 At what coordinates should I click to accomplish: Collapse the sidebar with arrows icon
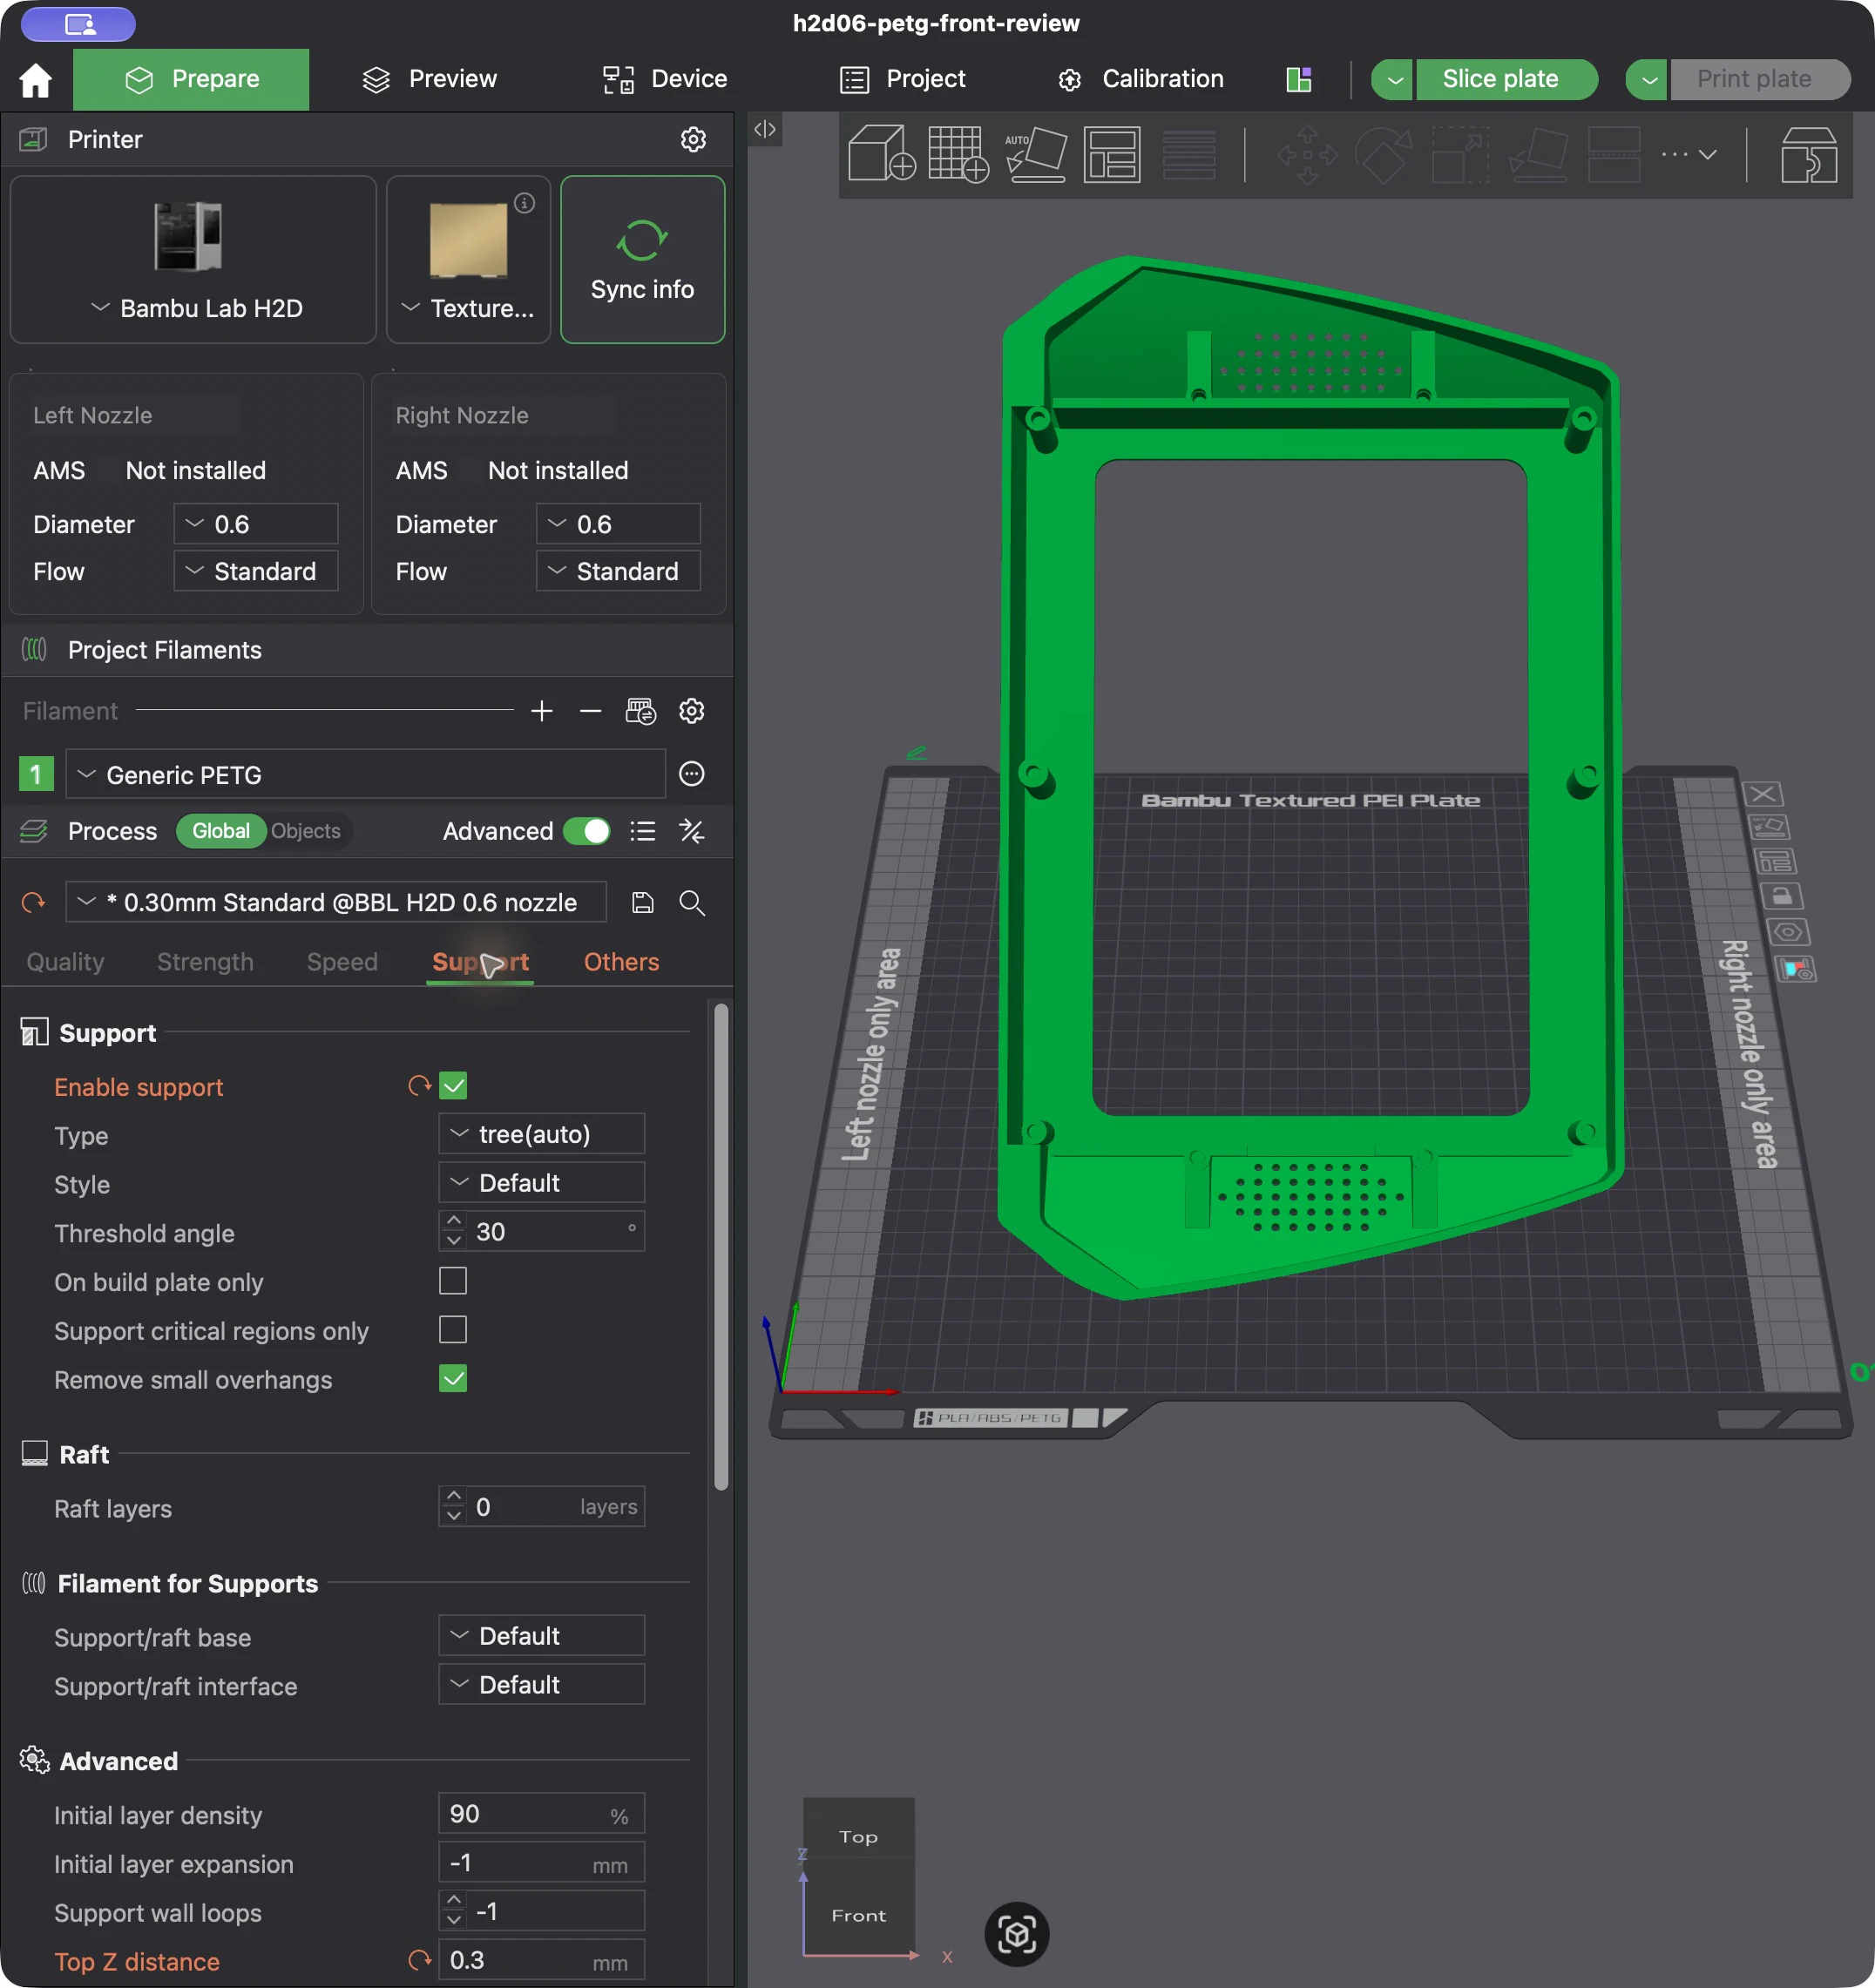coord(765,129)
